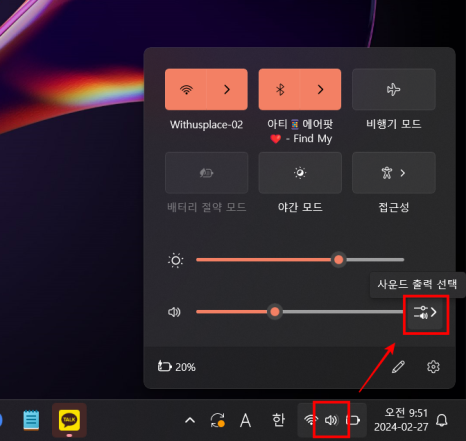Expand the Bluetooth devices chevron
Image resolution: width=466 pixels, height=441 pixels.
point(321,89)
